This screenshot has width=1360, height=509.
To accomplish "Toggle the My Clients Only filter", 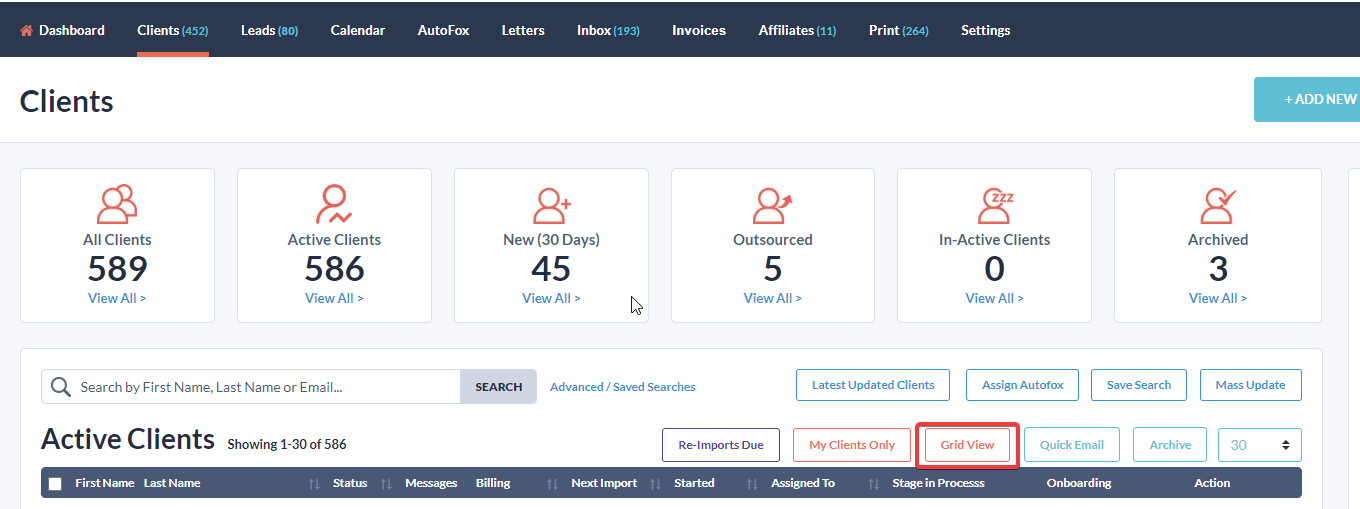I will point(852,445).
